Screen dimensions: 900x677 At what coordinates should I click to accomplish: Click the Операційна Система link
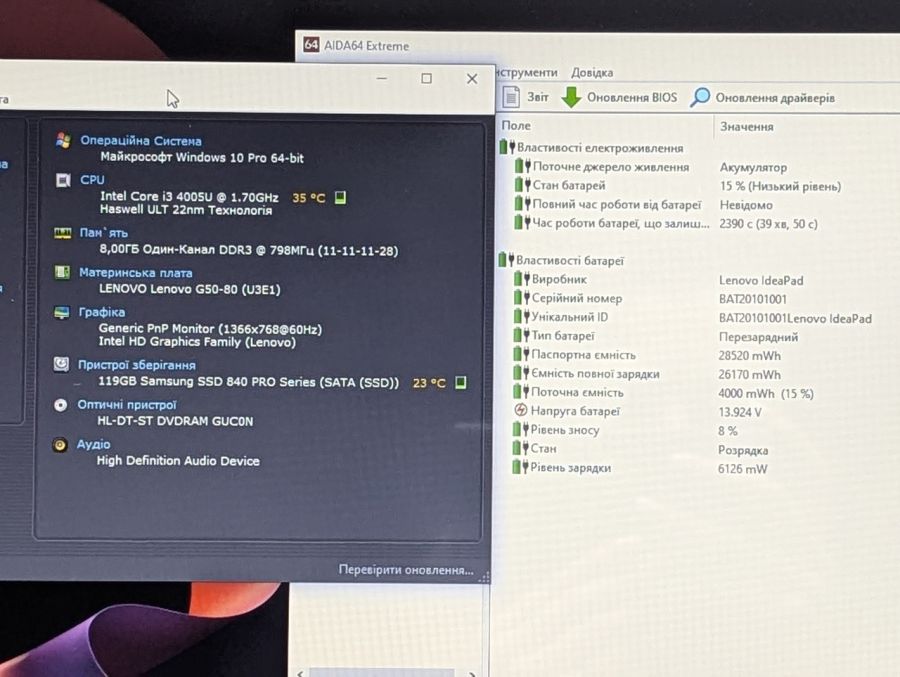[x=141, y=141]
